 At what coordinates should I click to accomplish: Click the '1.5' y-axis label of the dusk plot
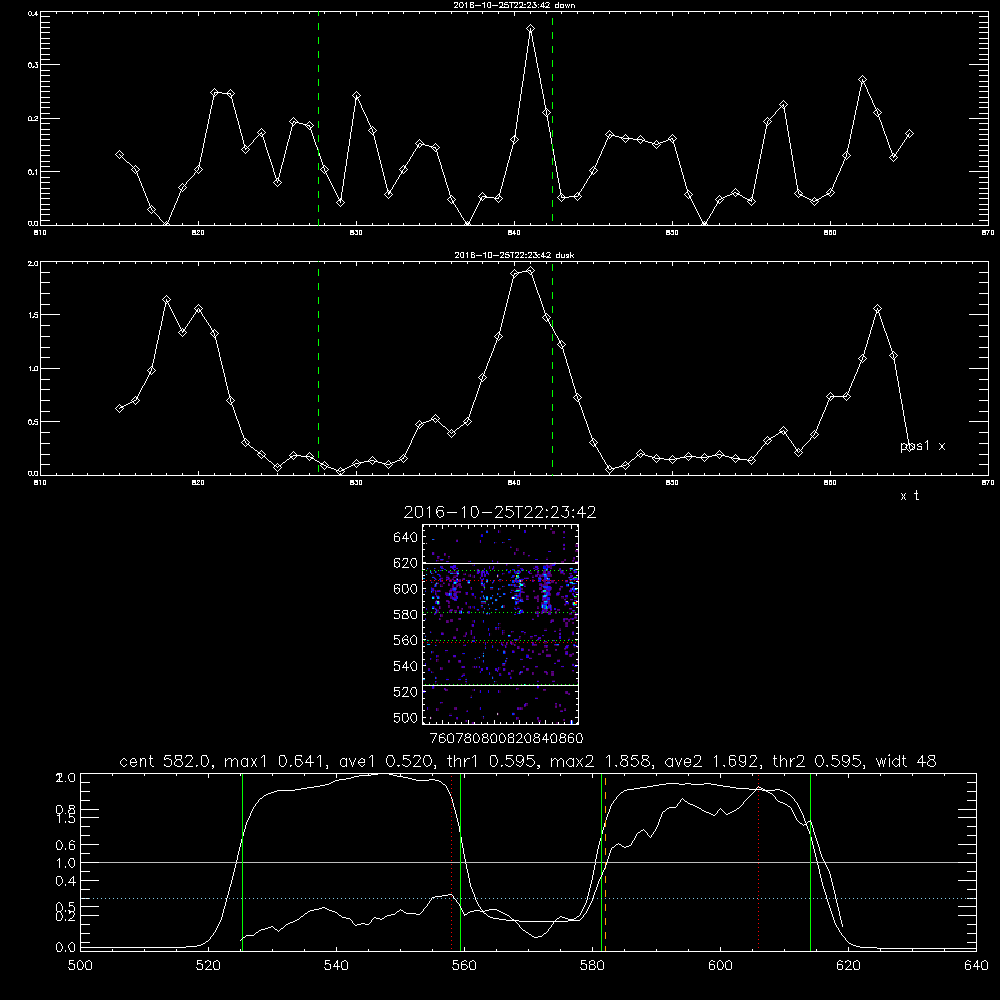[33, 315]
